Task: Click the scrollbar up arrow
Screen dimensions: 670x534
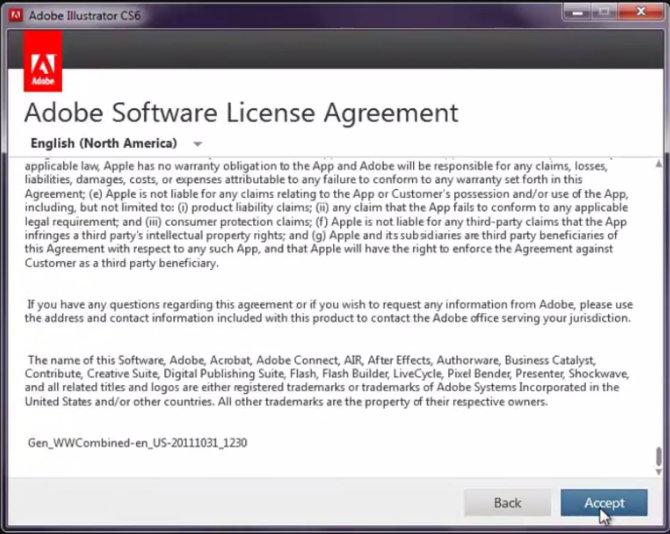Action: [x=658, y=164]
